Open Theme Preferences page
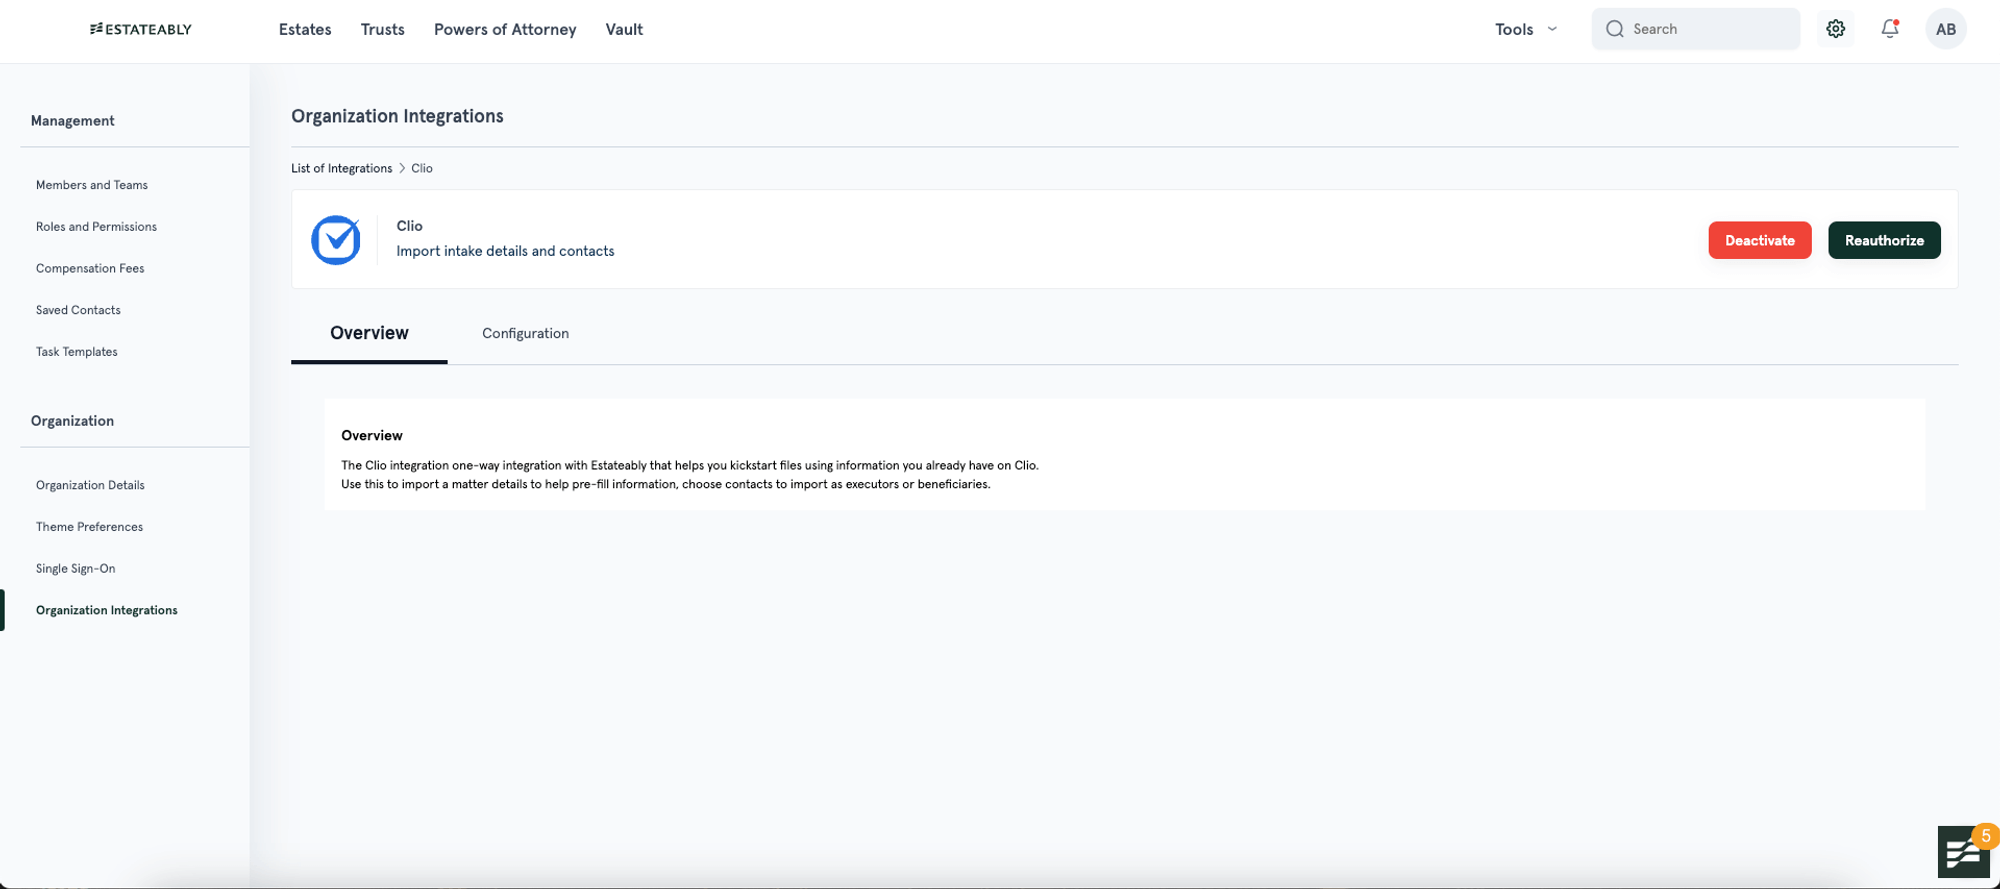This screenshot has width=2000, height=889. click(89, 527)
